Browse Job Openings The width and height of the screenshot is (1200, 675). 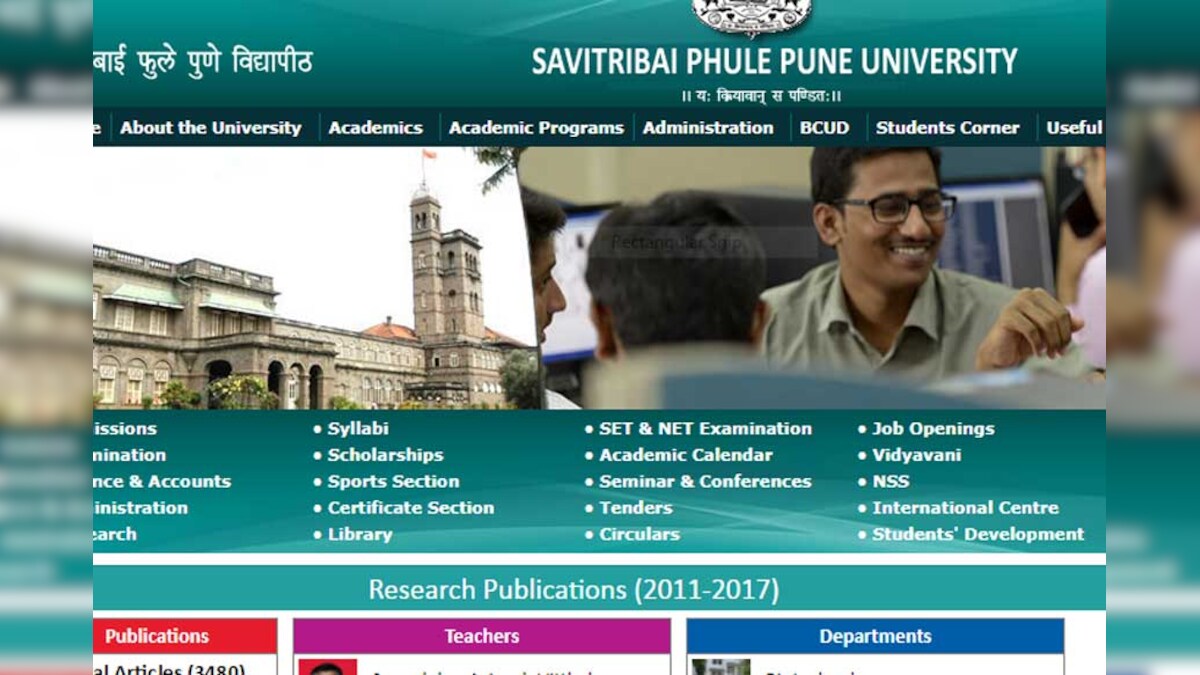coord(932,428)
